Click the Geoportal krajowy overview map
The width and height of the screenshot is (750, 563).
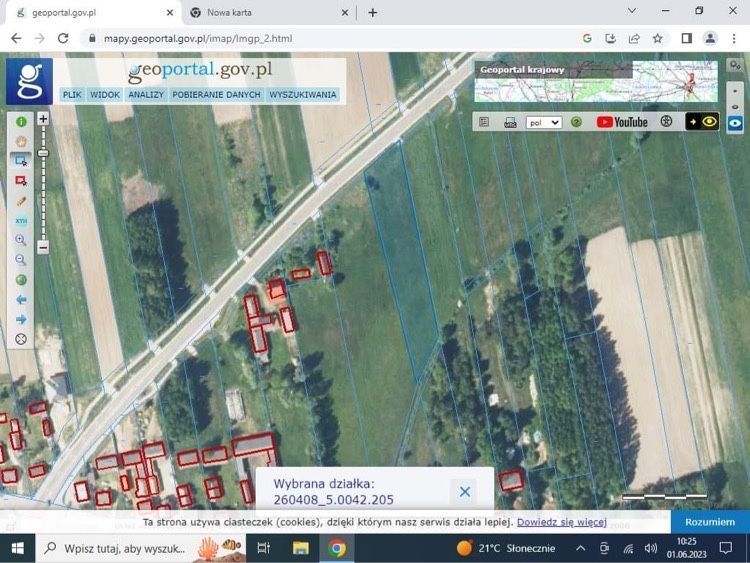pos(596,81)
